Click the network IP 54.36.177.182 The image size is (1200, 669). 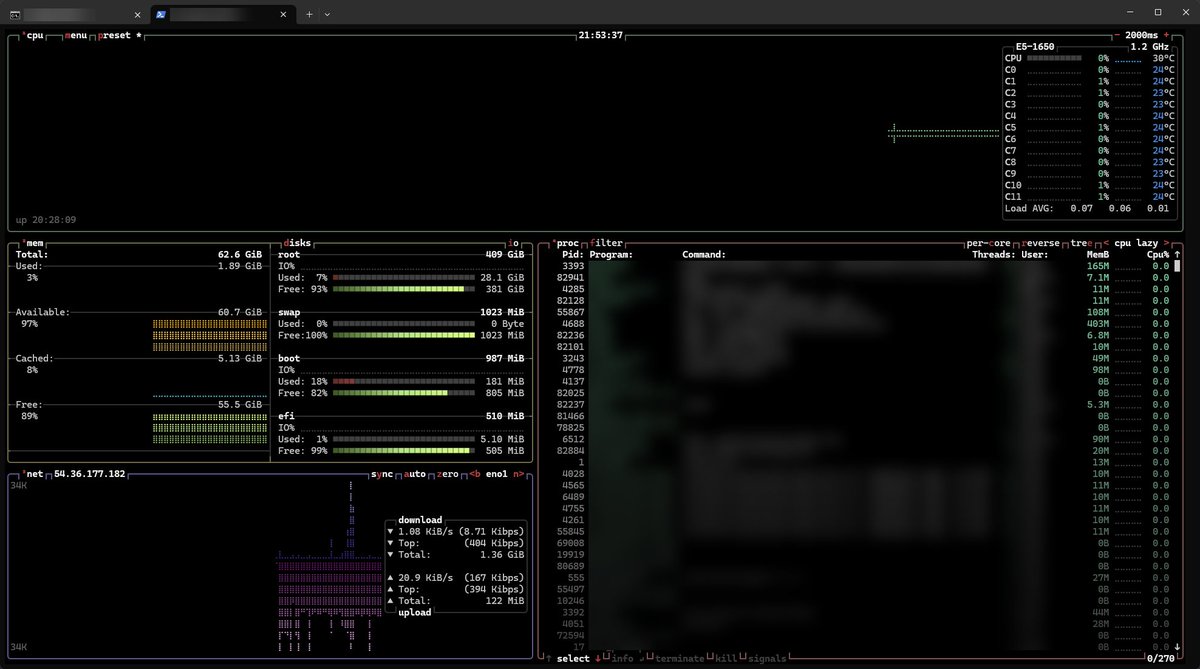click(x=90, y=473)
